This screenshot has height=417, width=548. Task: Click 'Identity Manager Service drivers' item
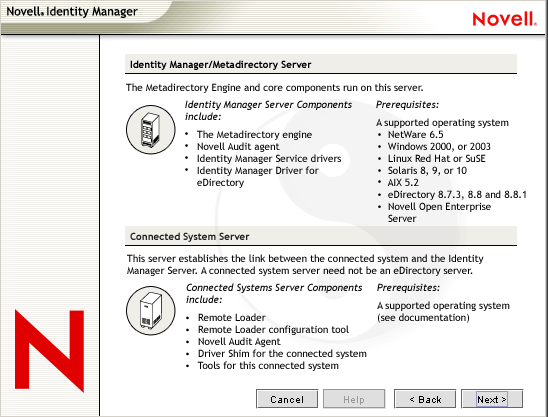(x=269, y=158)
